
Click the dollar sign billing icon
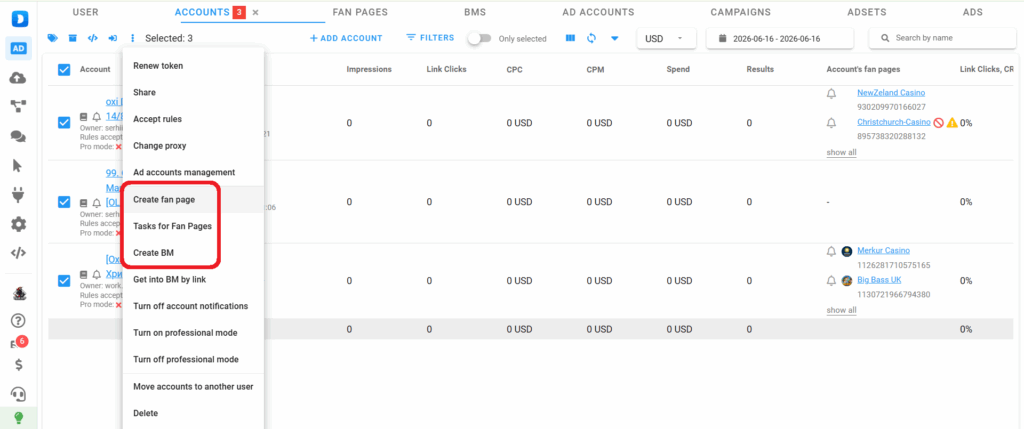tap(18, 365)
